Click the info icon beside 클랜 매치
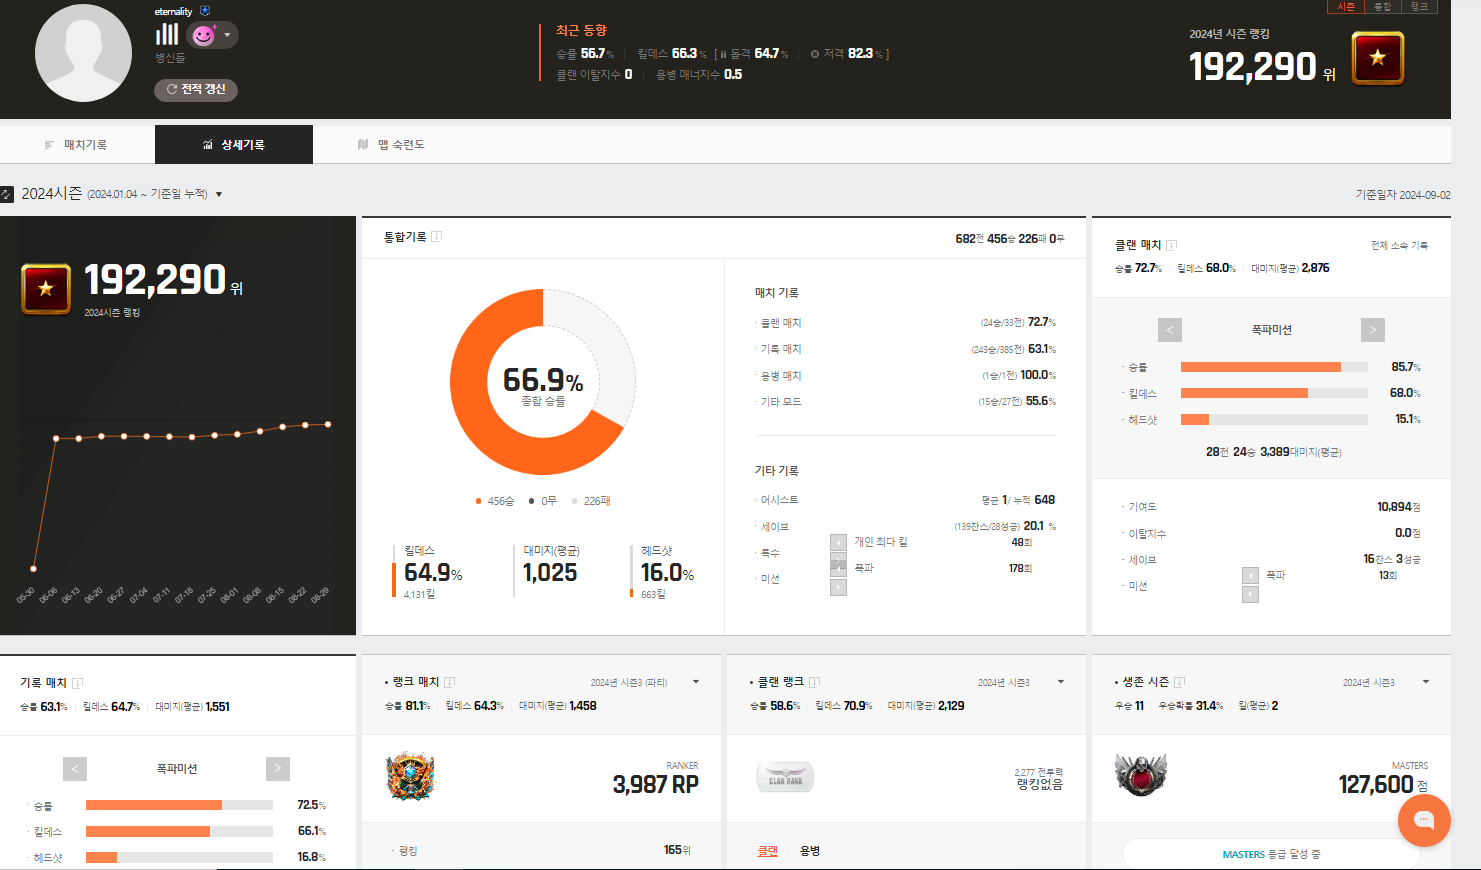Screen dimensions: 1481x870 [x=1171, y=245]
